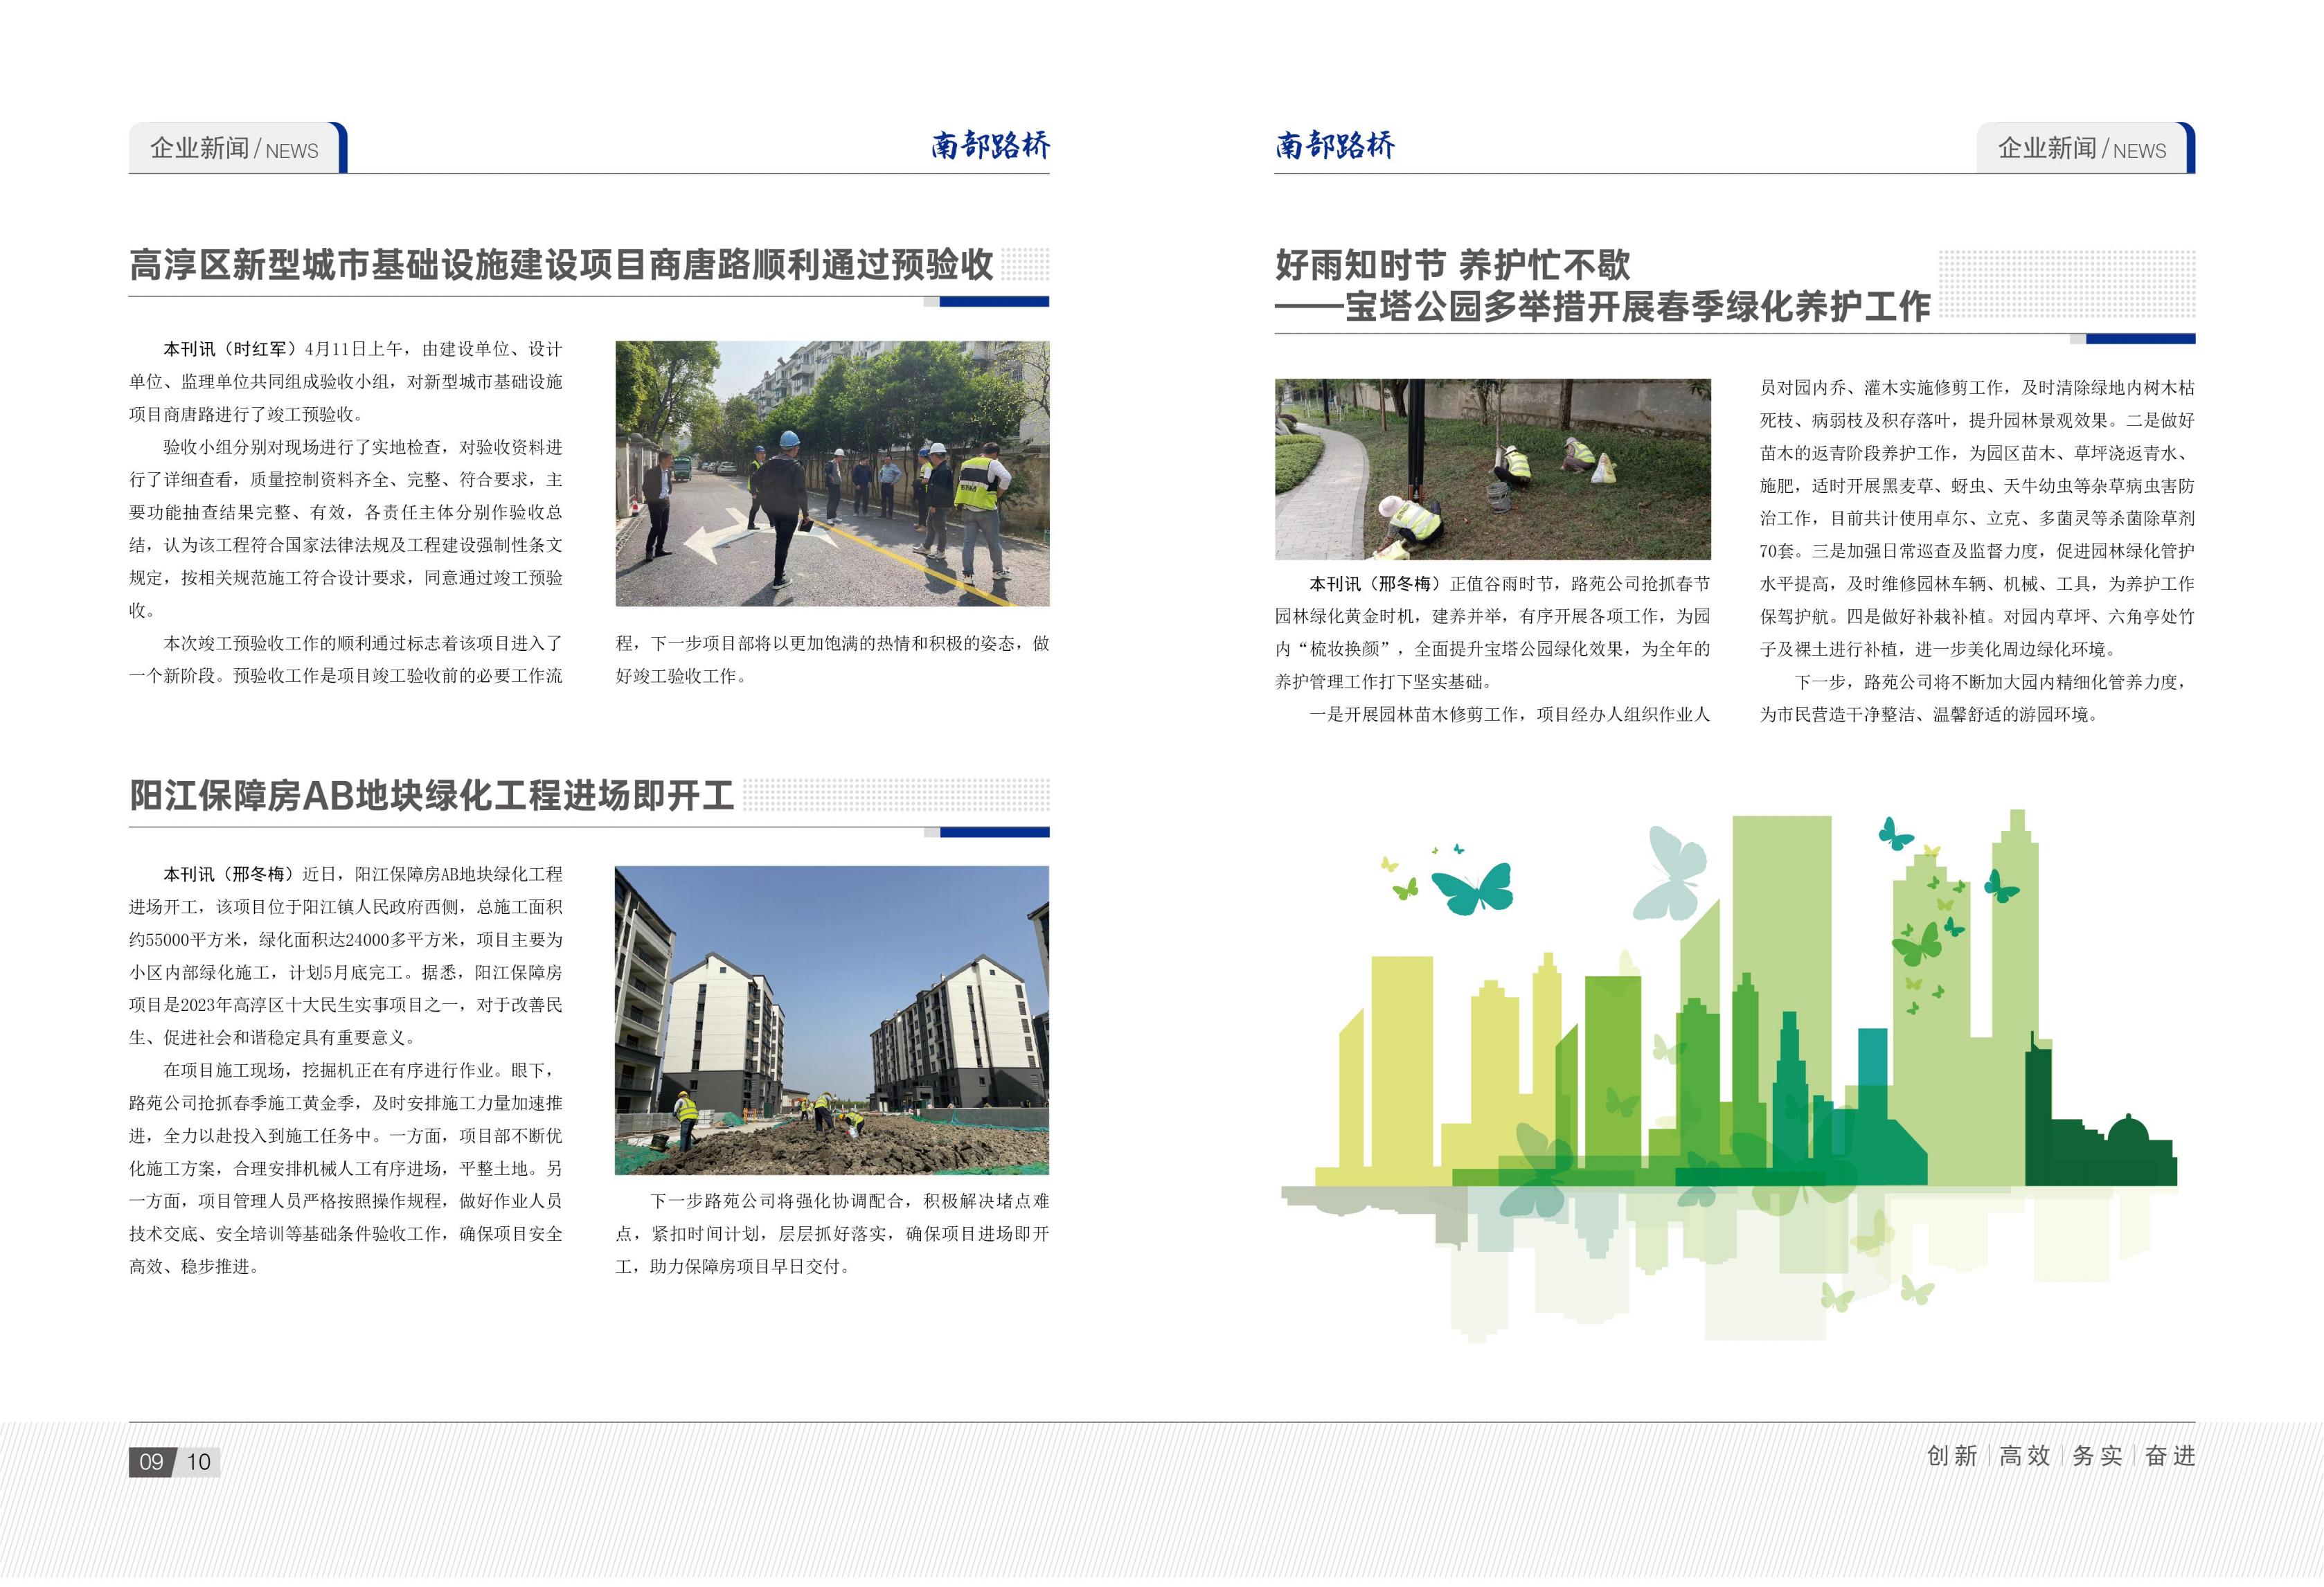Click the paragraph starting '下一步路苑公司将强化协调配合'
This screenshot has width=2324, height=1587.
tap(832, 1233)
